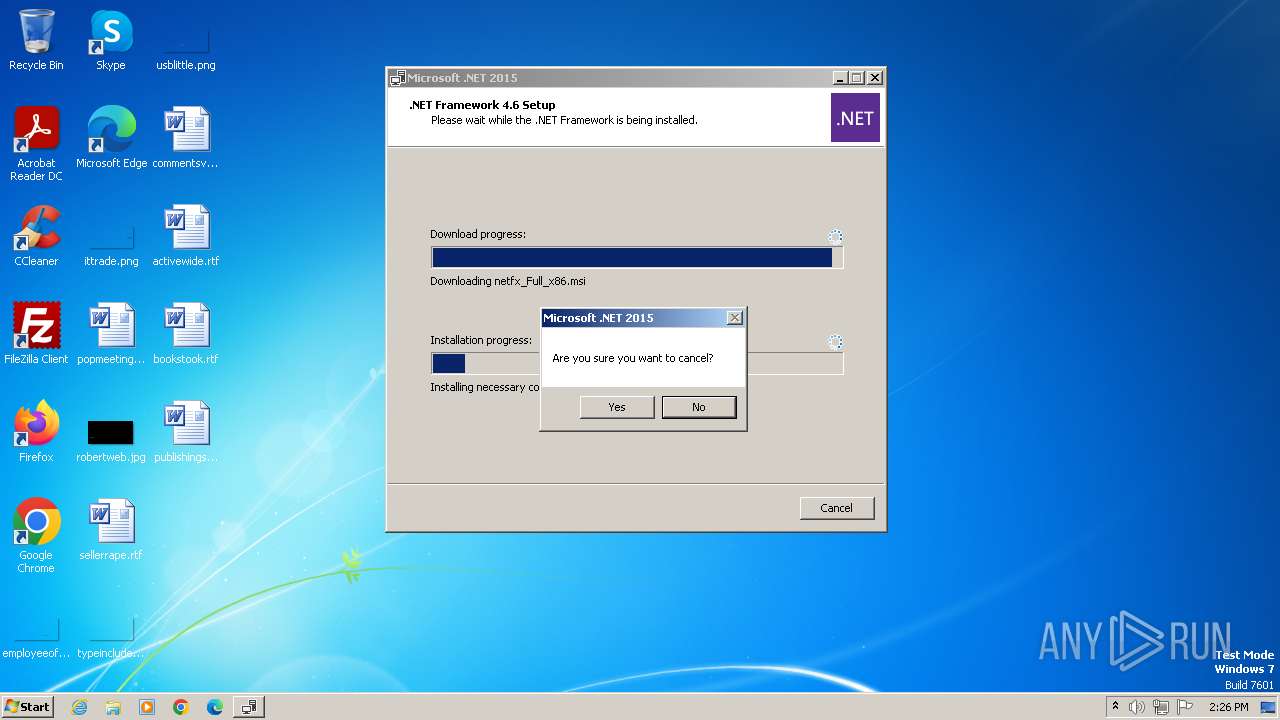Open Chrome from the taskbar
1280x720 pixels.
click(181, 707)
